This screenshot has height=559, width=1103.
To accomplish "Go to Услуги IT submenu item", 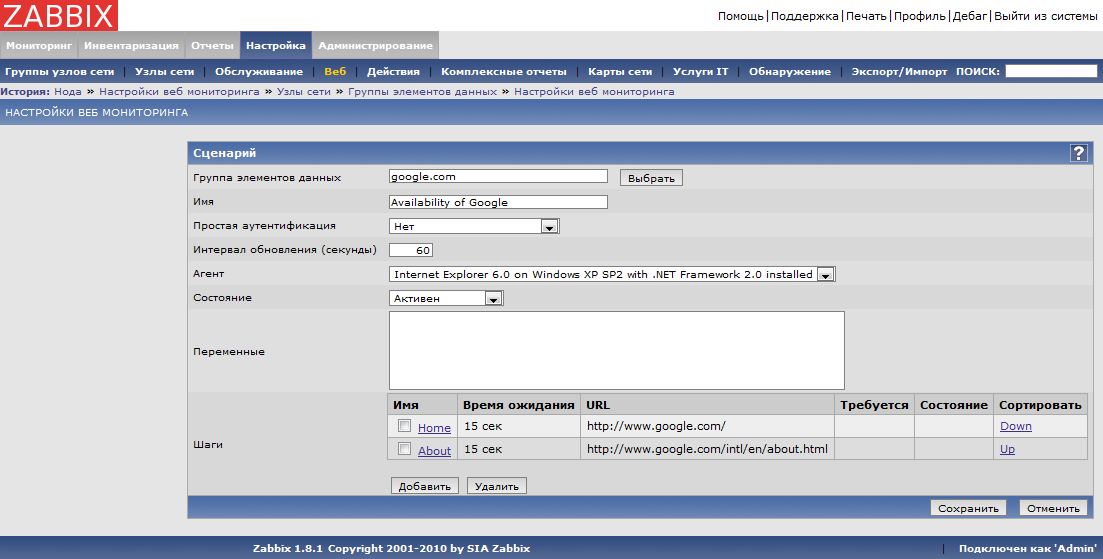I will (x=701, y=72).
